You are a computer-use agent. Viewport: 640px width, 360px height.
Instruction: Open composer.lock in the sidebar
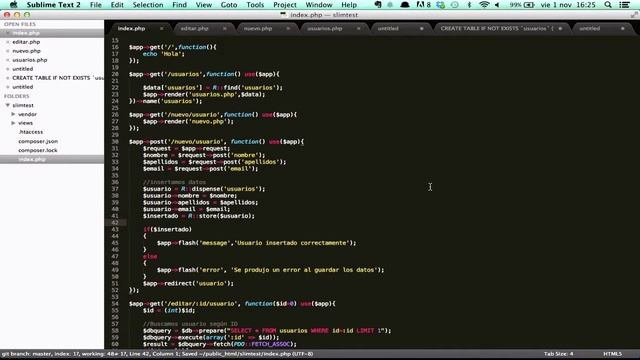pyautogui.click(x=38, y=150)
